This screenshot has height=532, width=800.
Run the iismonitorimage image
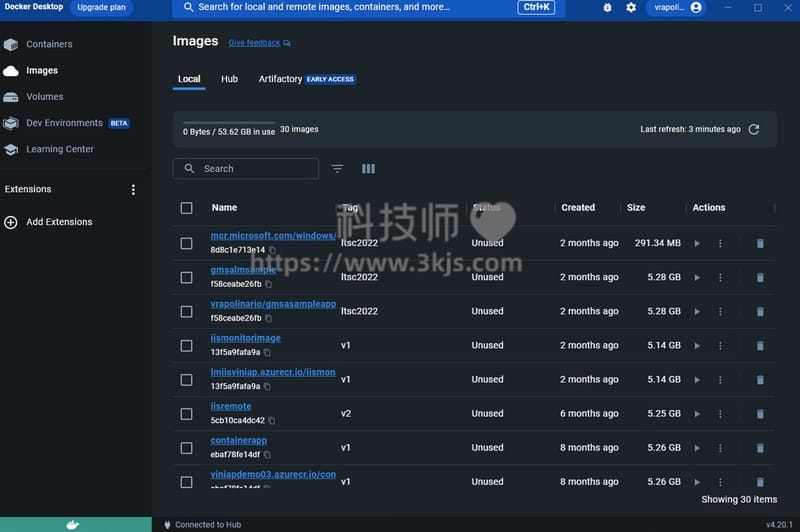point(697,346)
